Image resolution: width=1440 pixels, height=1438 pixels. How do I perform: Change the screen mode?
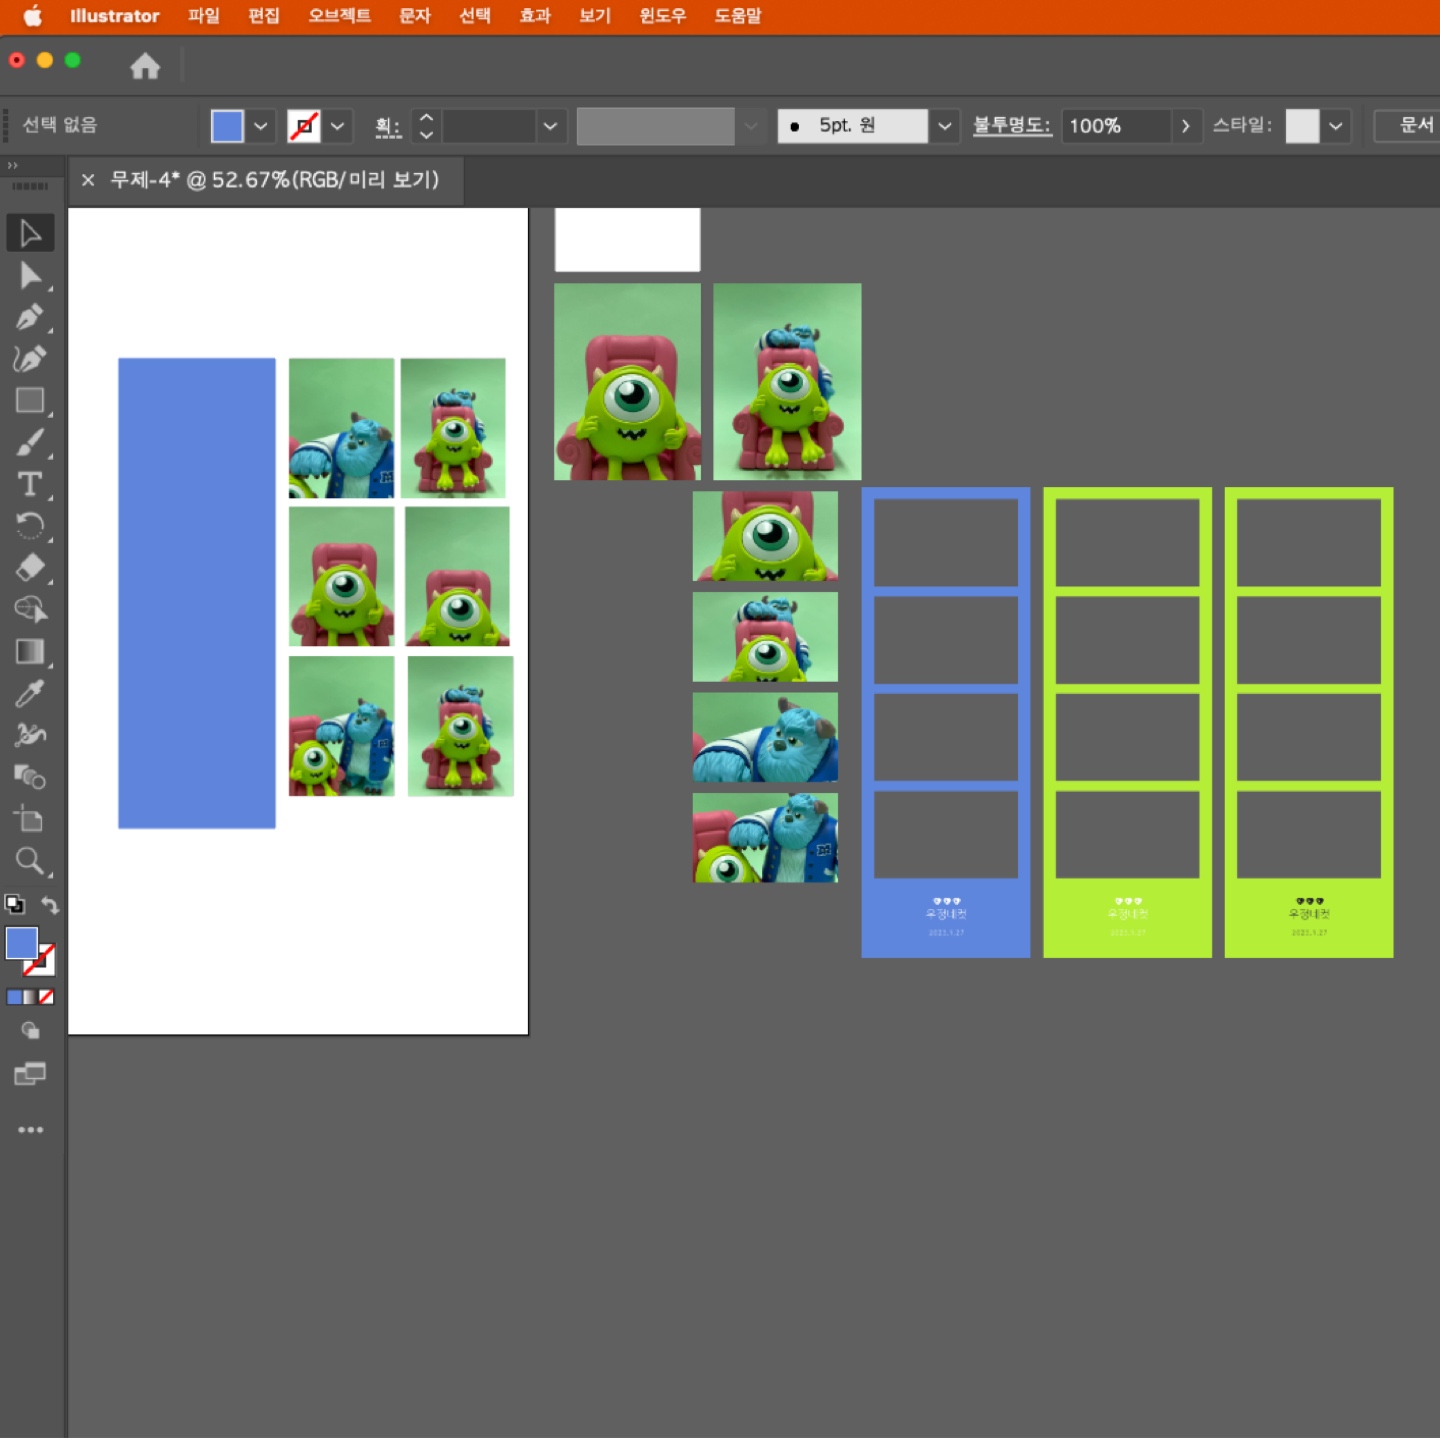coord(30,1074)
